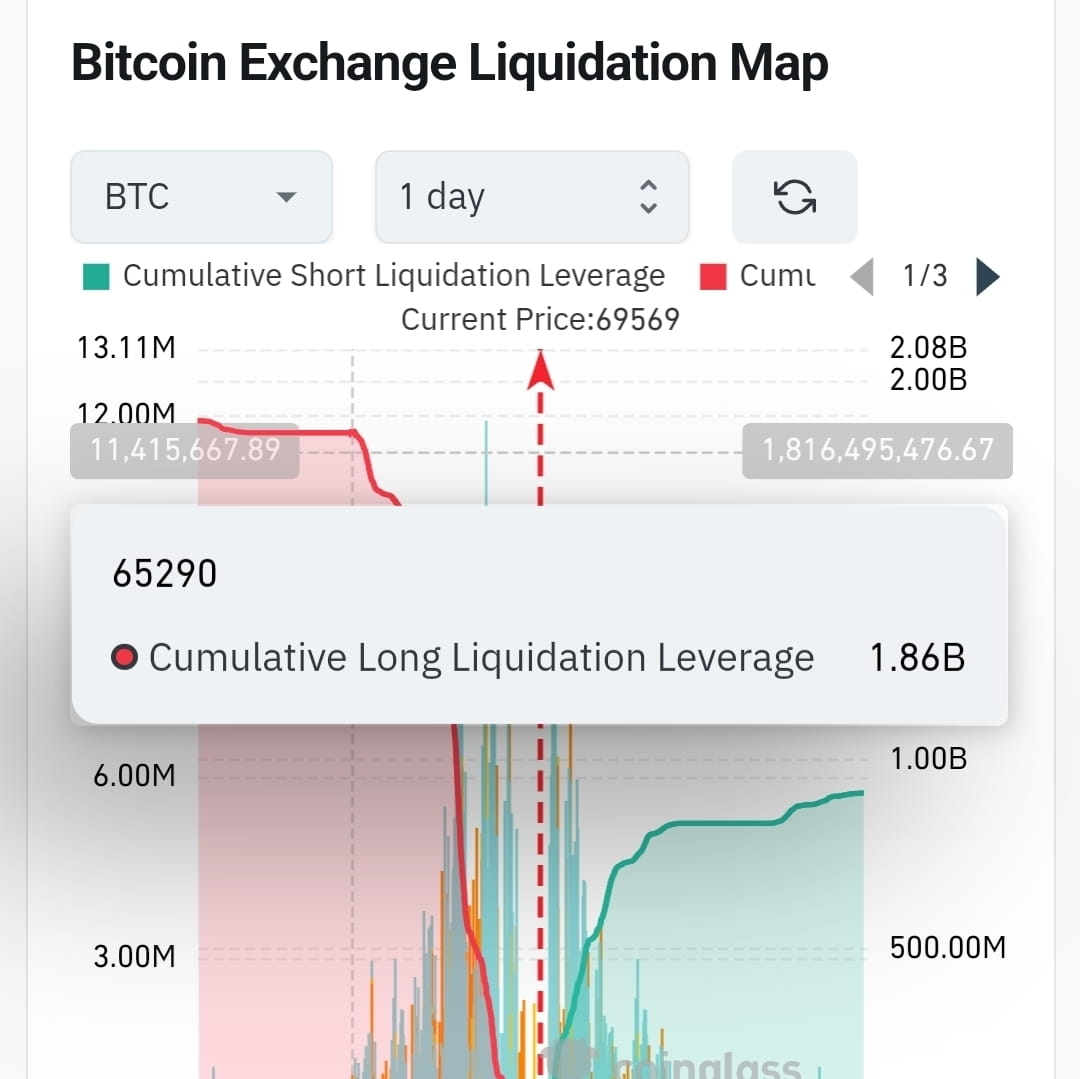
Task: Click the red Cumulative legend square
Action: click(714, 276)
